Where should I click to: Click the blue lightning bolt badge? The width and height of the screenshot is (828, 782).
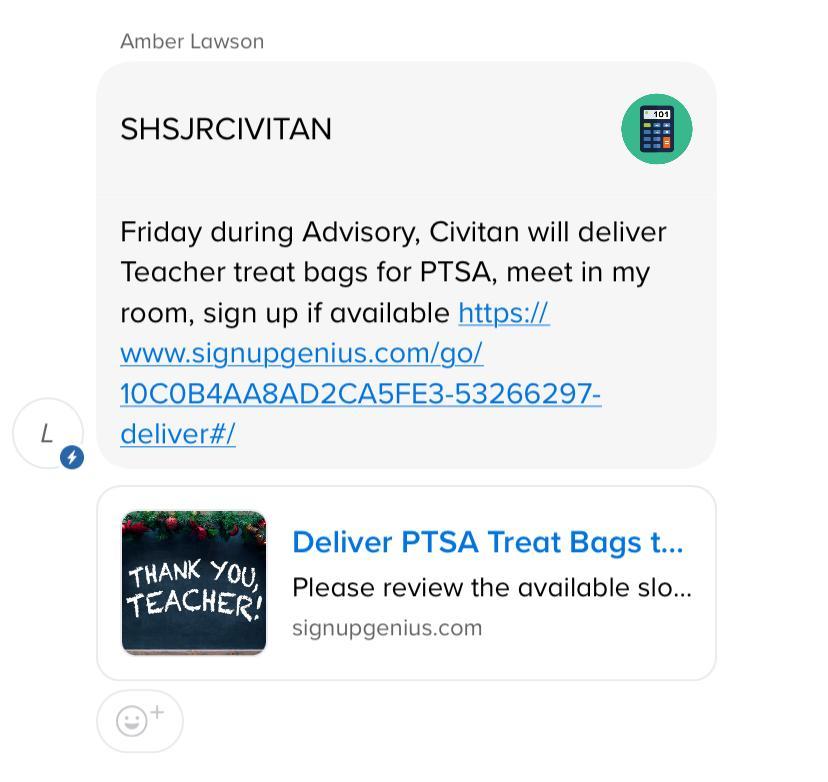tap(72, 457)
